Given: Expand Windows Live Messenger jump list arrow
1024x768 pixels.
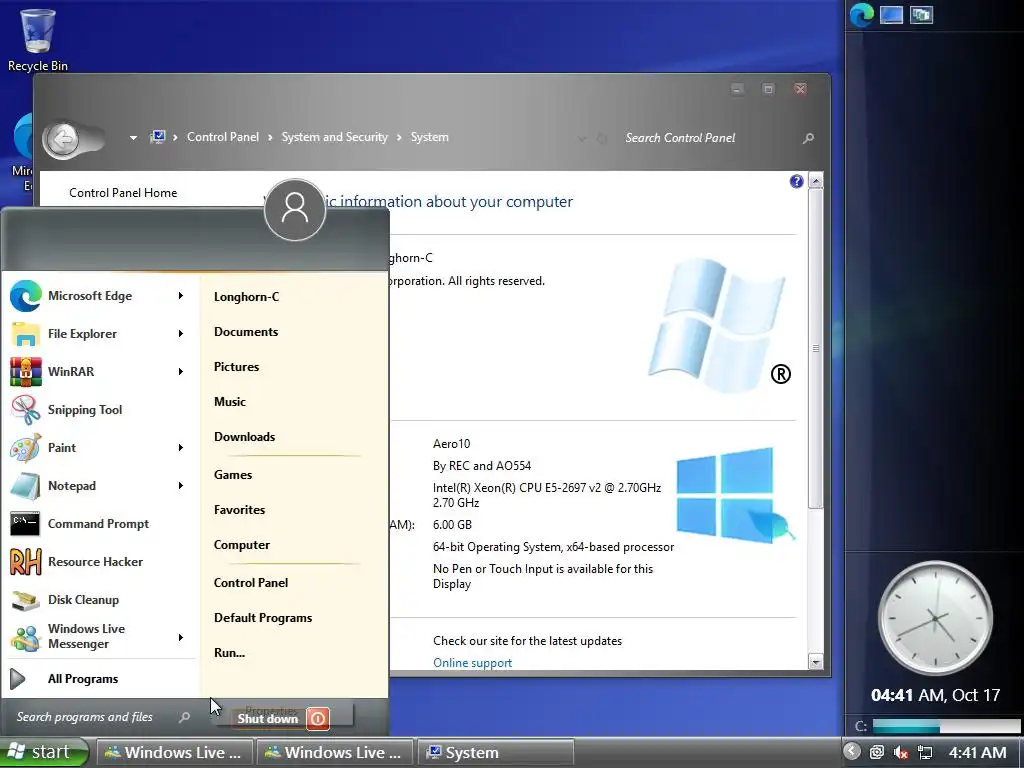Looking at the screenshot, I should pyautogui.click(x=181, y=637).
